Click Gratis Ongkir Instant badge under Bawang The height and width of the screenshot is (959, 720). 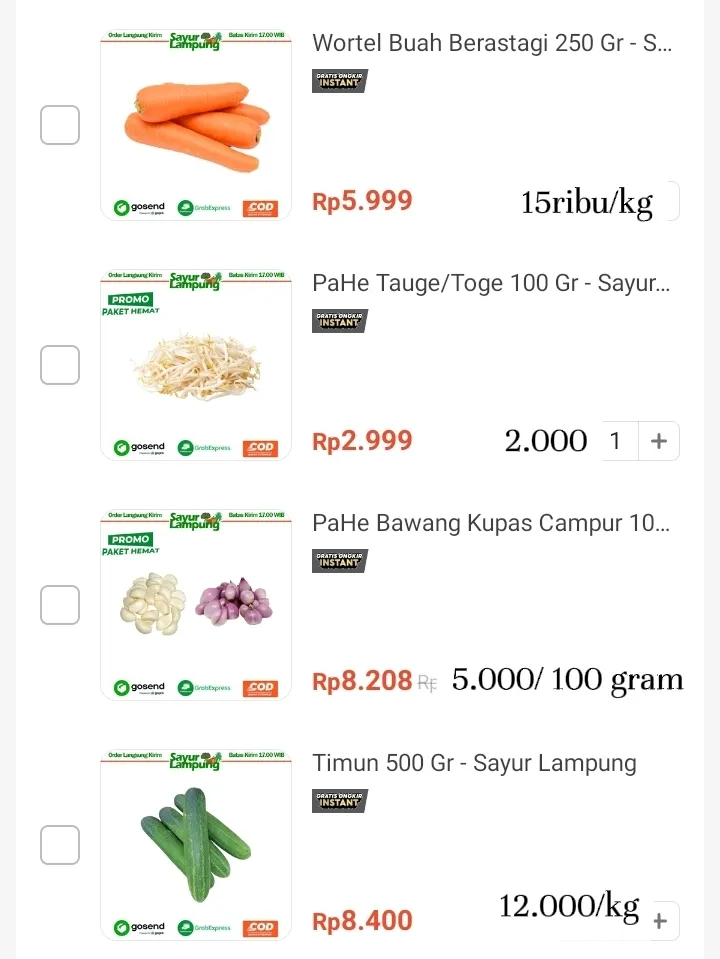click(x=340, y=561)
